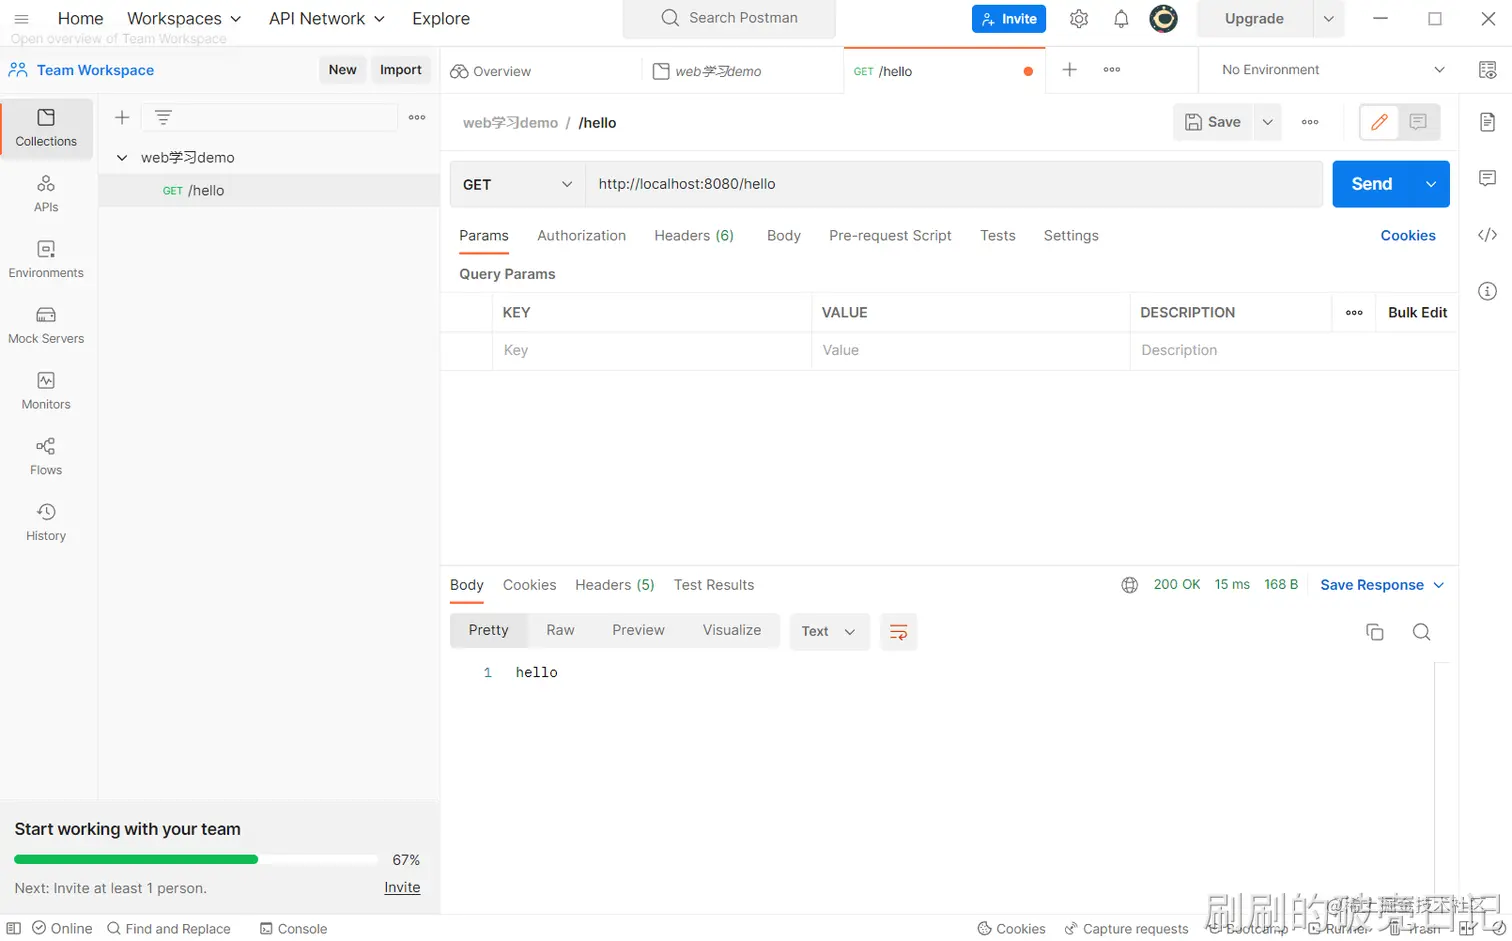Click the Send button
This screenshot has height=941, width=1512.
(1372, 184)
